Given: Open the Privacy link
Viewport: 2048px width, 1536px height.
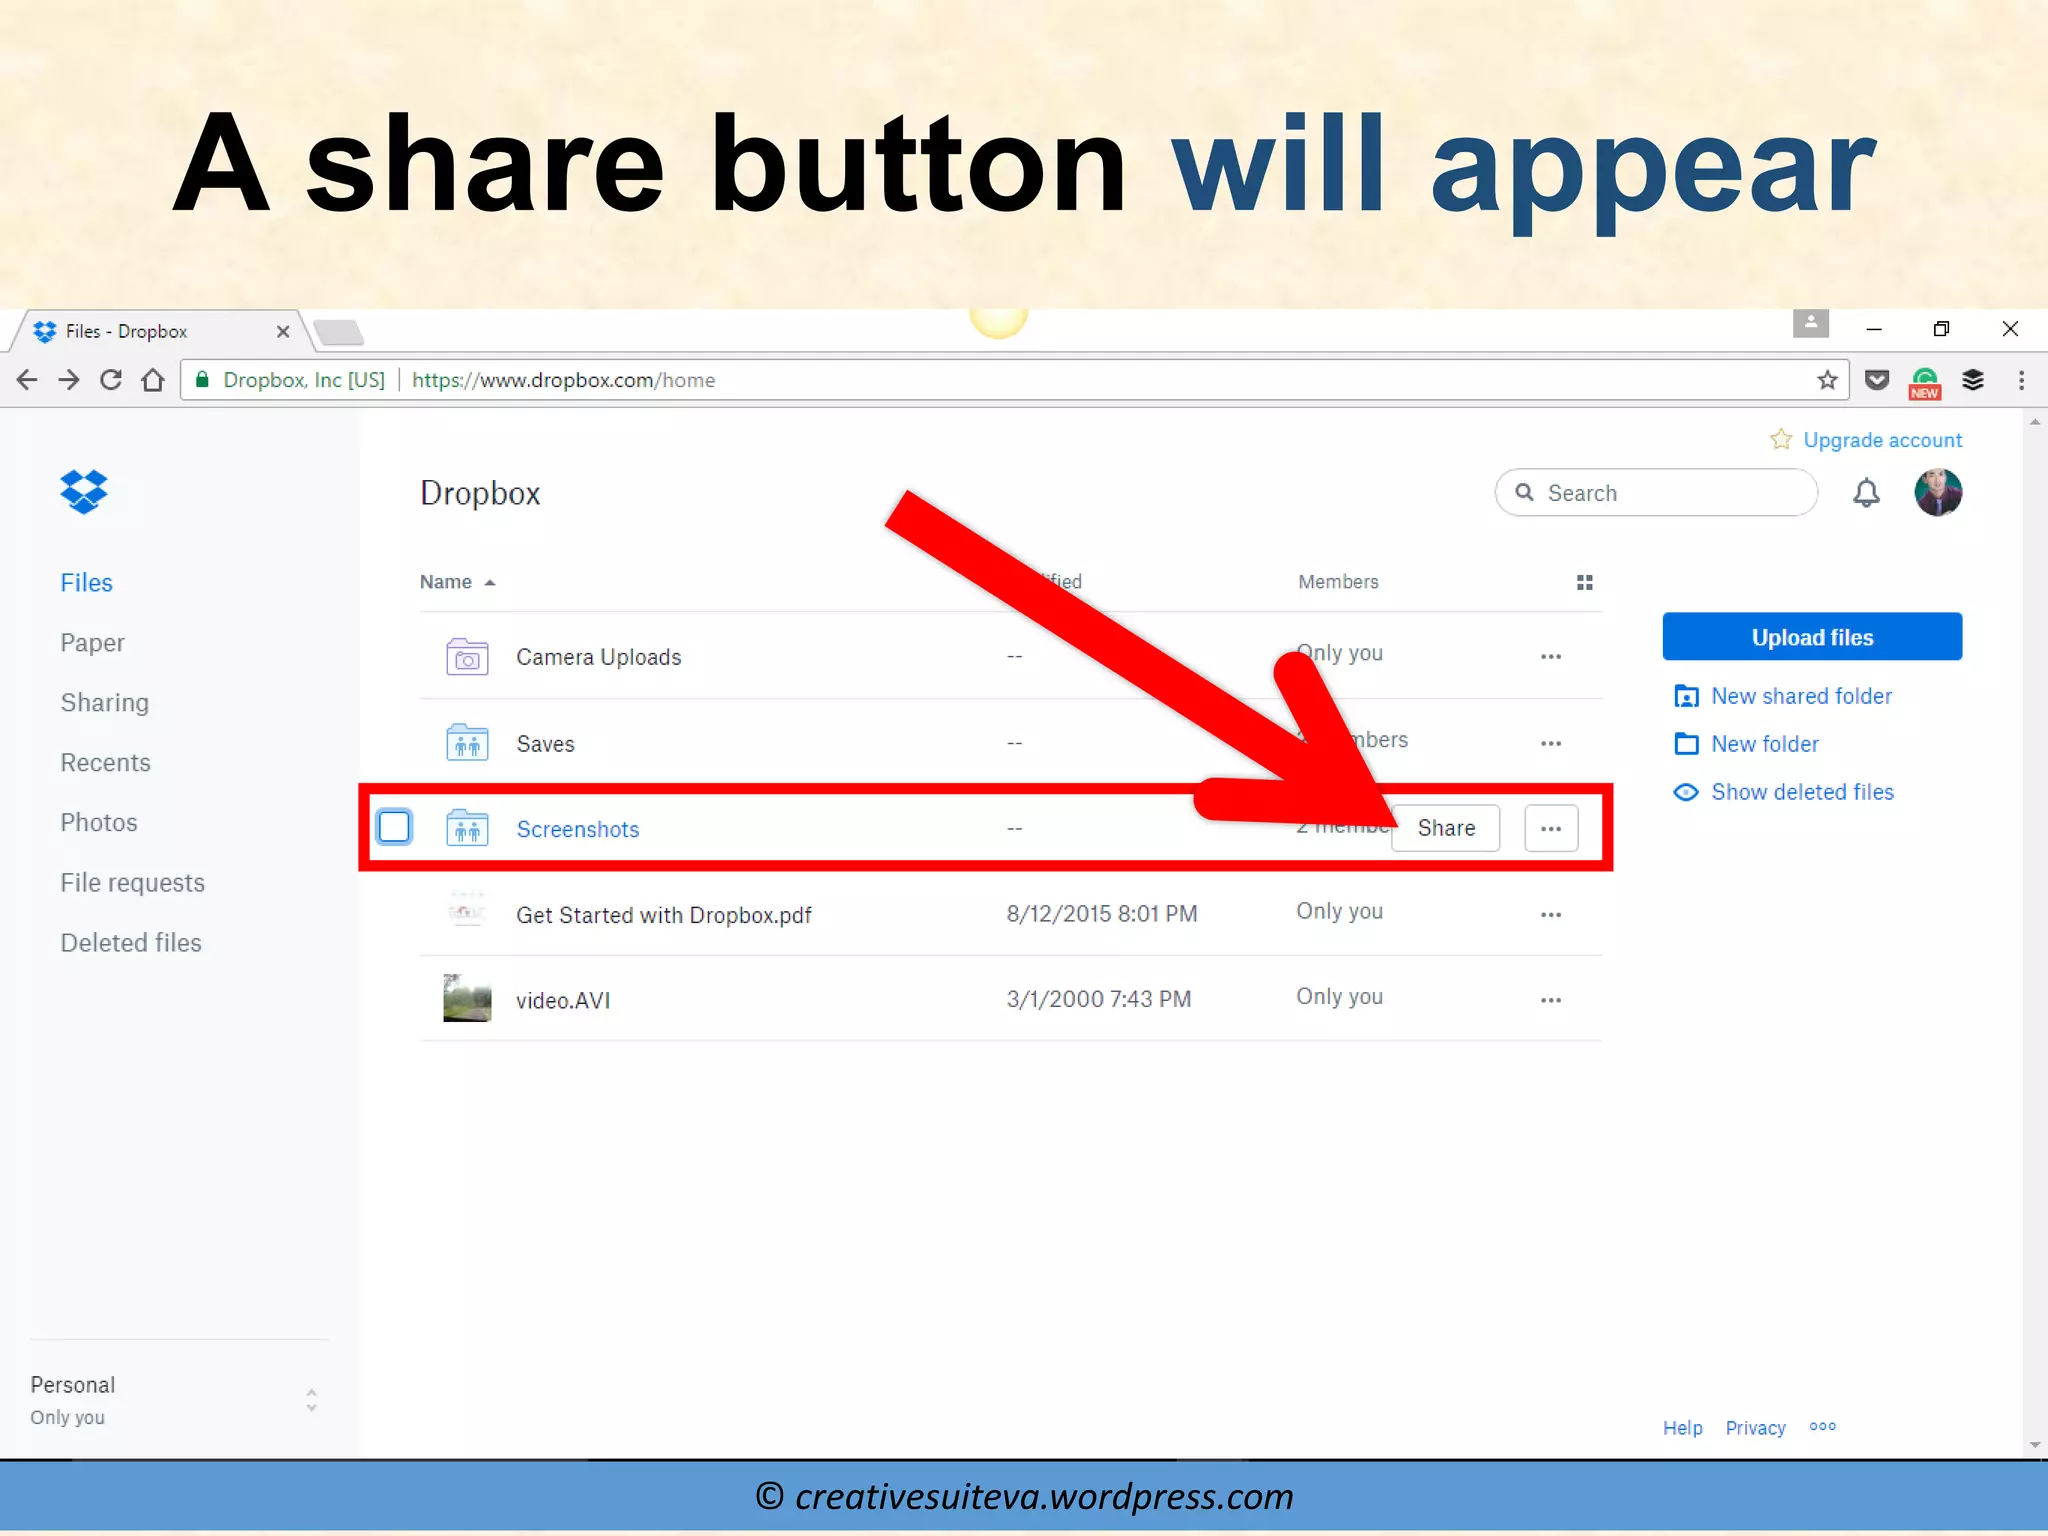Looking at the screenshot, I should click(x=1755, y=1428).
